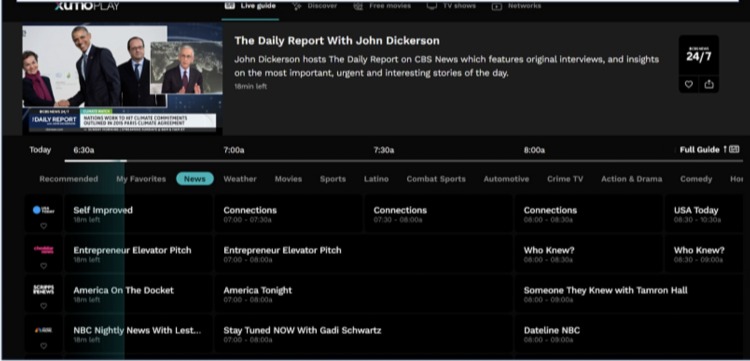The height and width of the screenshot is (361, 750).
Task: Share The Daily Report via share icon
Action: coord(709,84)
